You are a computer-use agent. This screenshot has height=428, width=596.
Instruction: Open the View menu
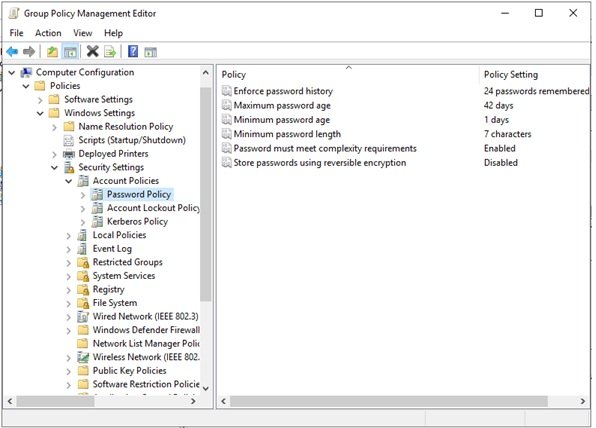(x=82, y=33)
